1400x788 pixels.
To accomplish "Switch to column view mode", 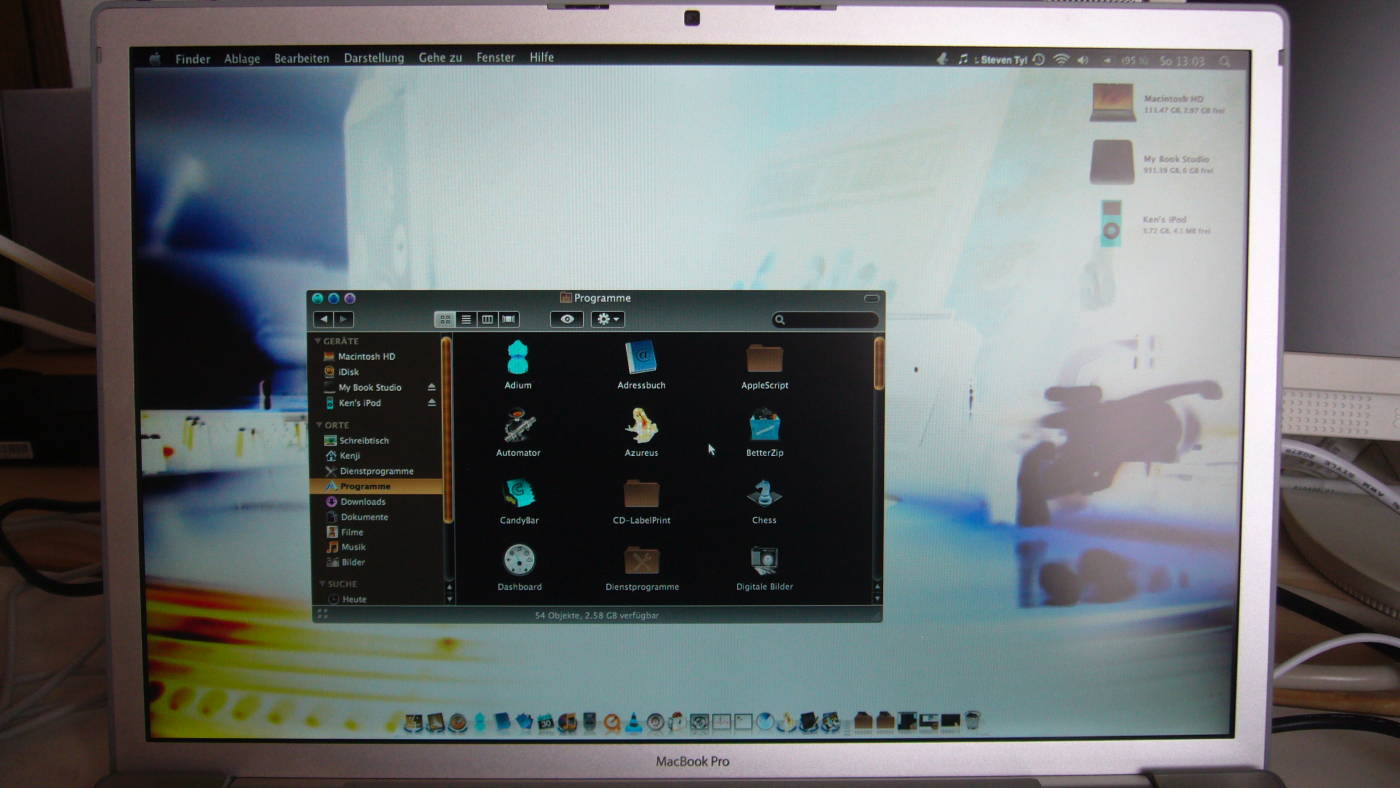I will 487,320.
